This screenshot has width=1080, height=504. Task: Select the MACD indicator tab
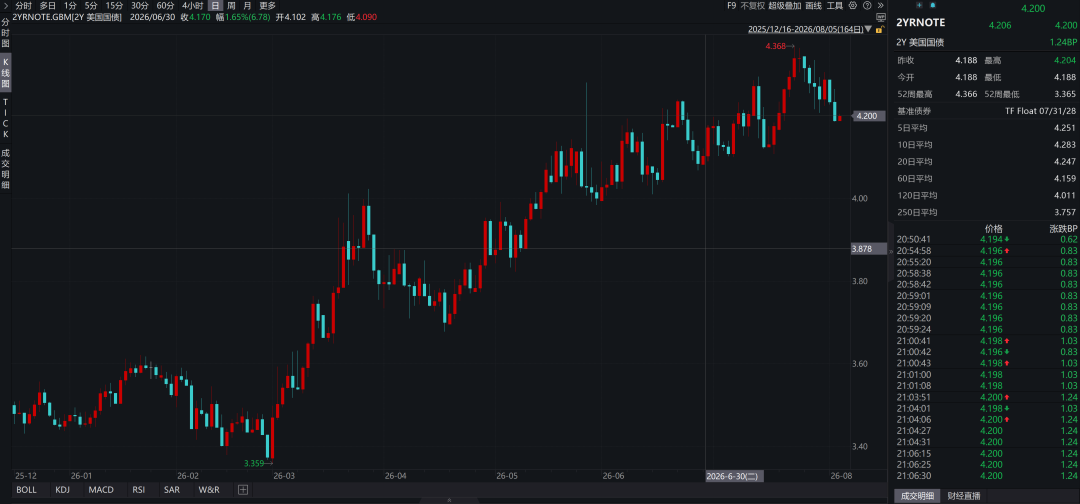point(101,490)
